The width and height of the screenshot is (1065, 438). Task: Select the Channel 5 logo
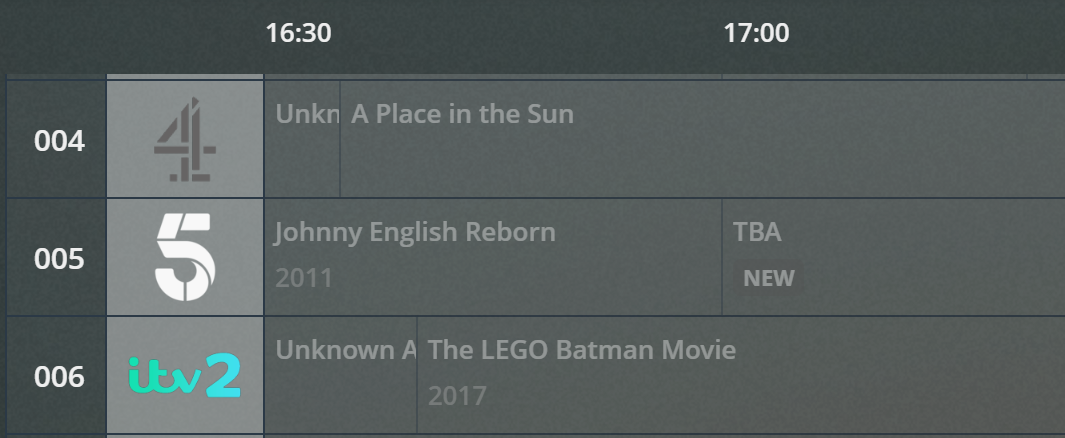coord(185,258)
